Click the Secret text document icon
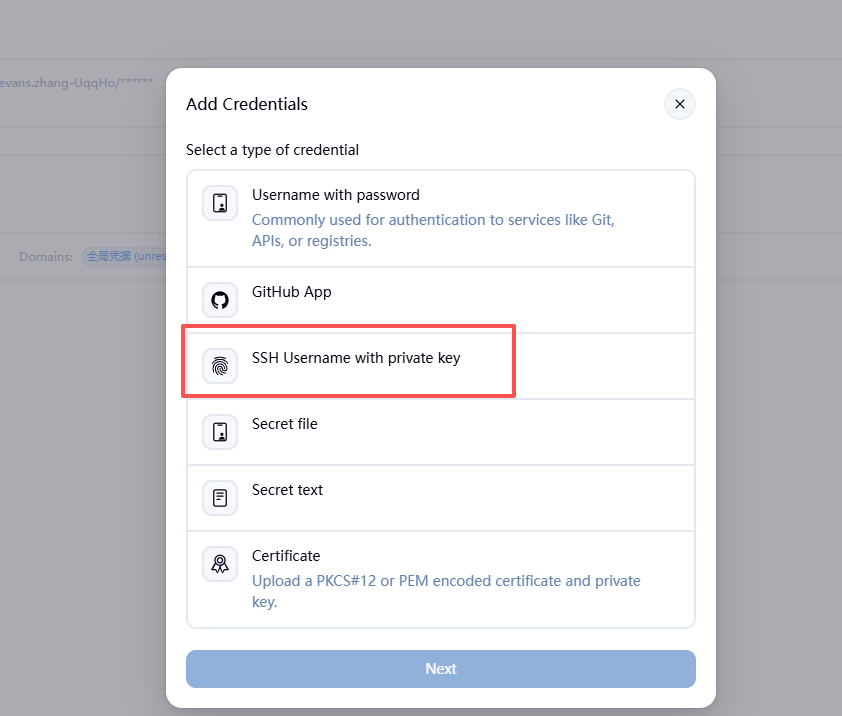Image resolution: width=842 pixels, height=716 pixels. click(x=220, y=498)
